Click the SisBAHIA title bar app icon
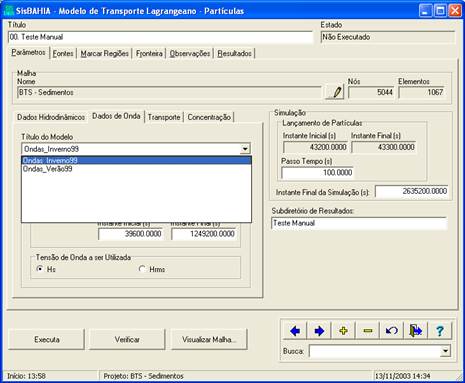This screenshot has width=465, height=383. click(9, 10)
